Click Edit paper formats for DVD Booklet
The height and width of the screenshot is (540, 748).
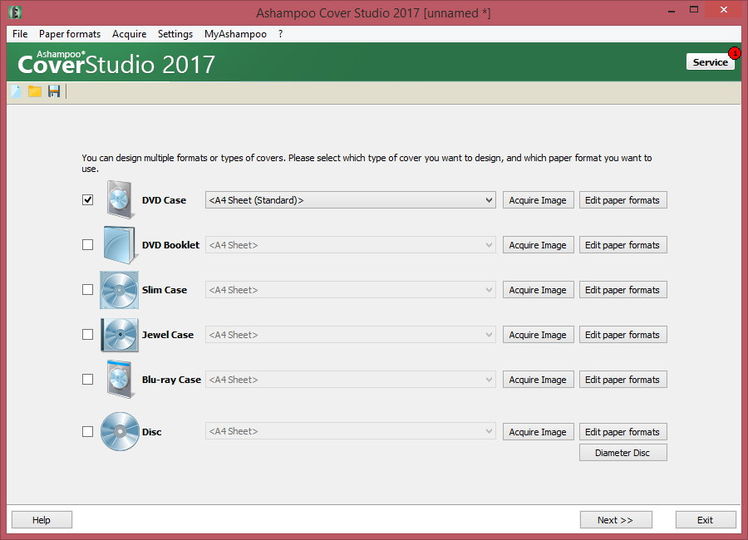pyautogui.click(x=623, y=245)
